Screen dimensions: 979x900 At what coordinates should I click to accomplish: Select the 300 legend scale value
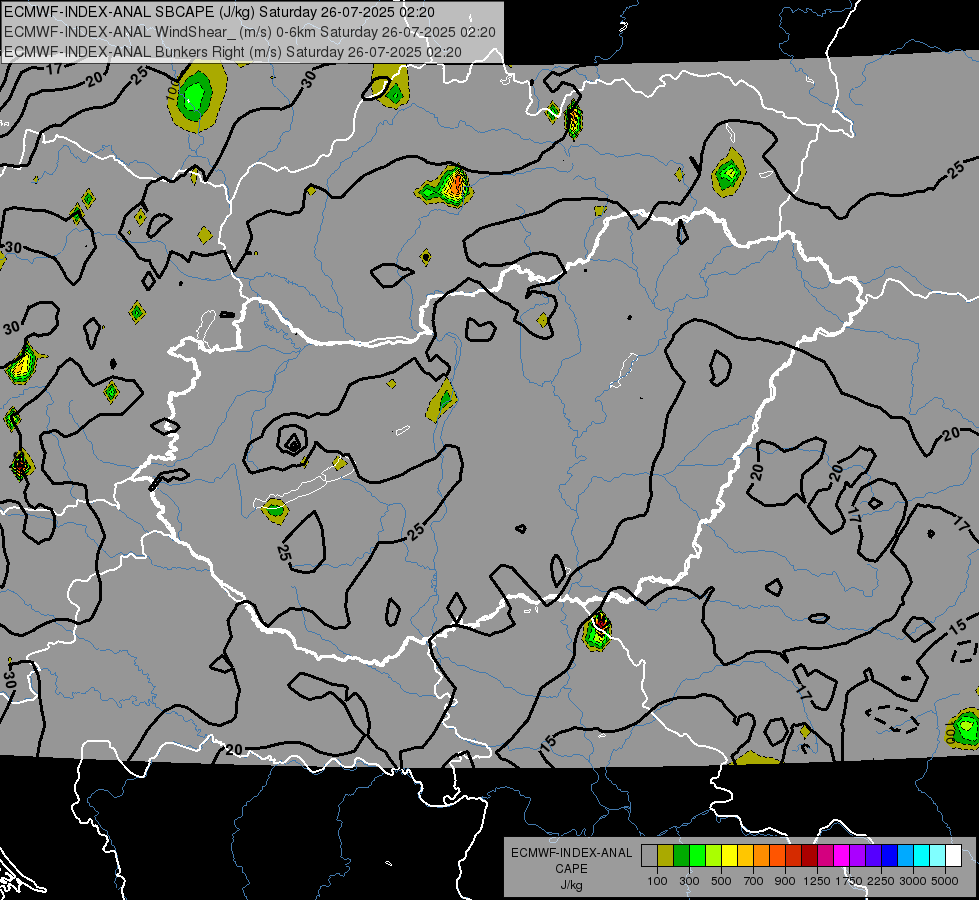(689, 881)
